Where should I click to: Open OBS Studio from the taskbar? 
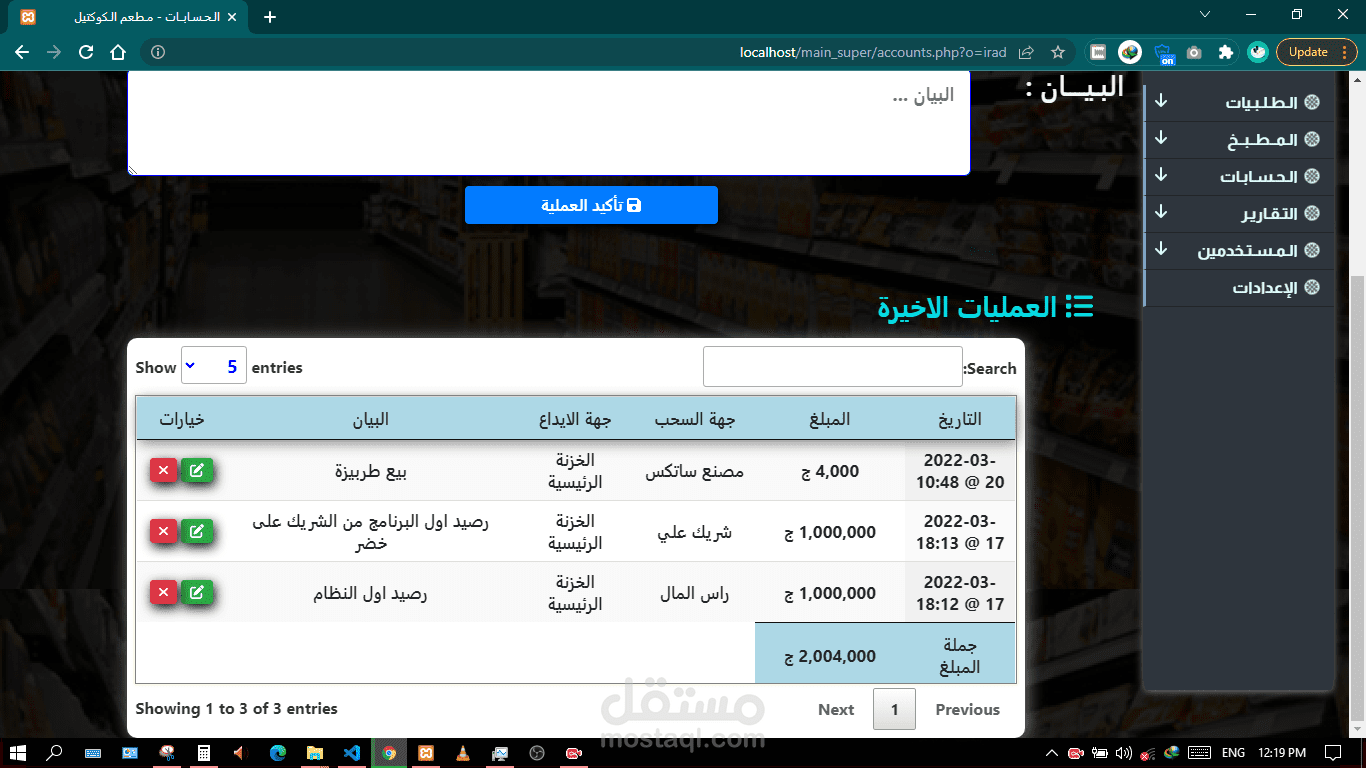[537, 752]
